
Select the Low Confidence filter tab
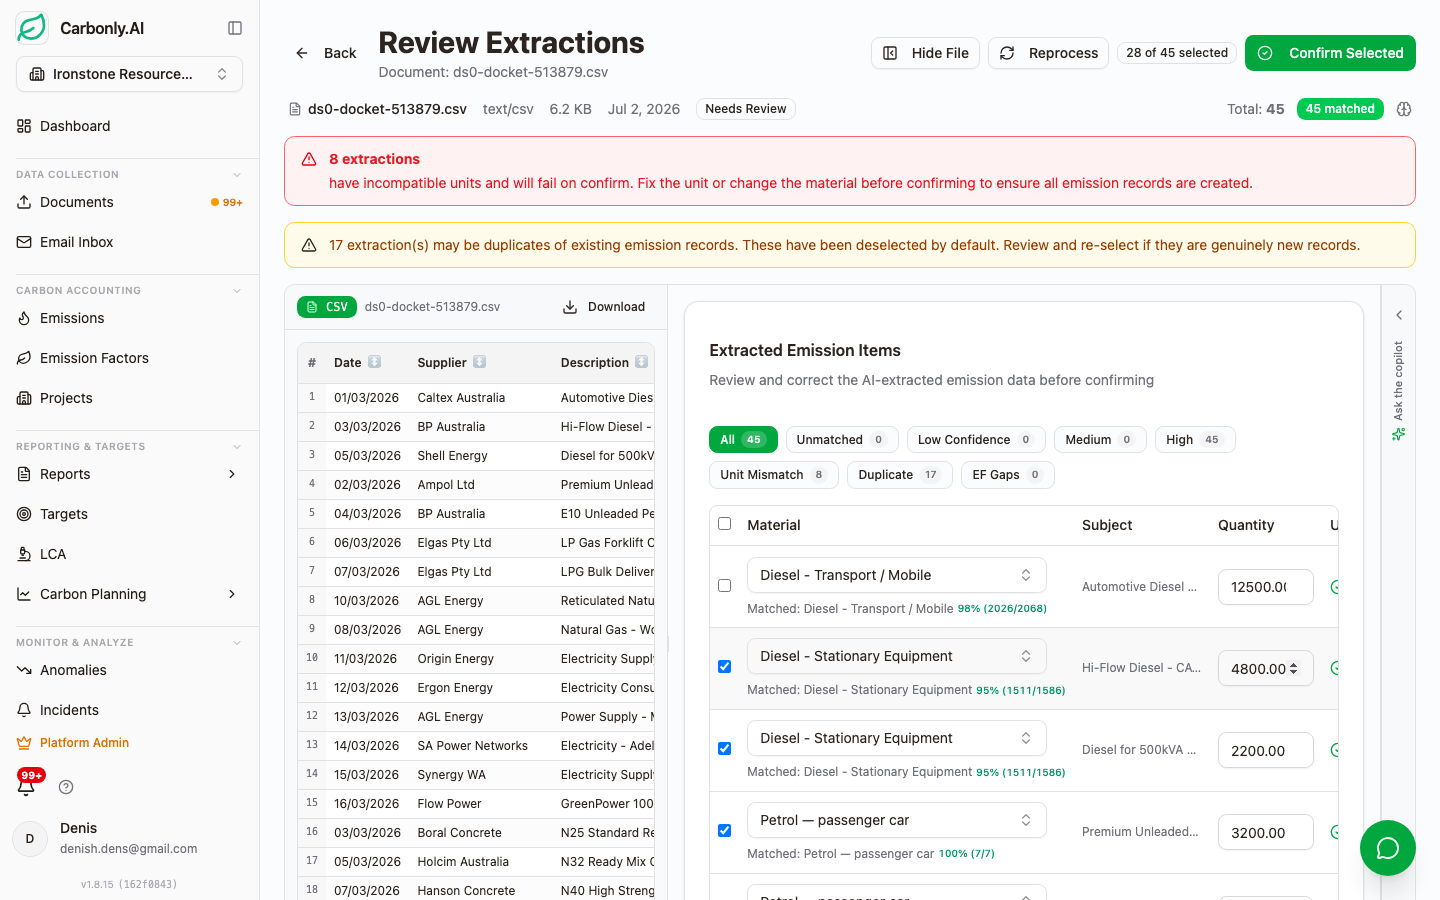pos(976,440)
